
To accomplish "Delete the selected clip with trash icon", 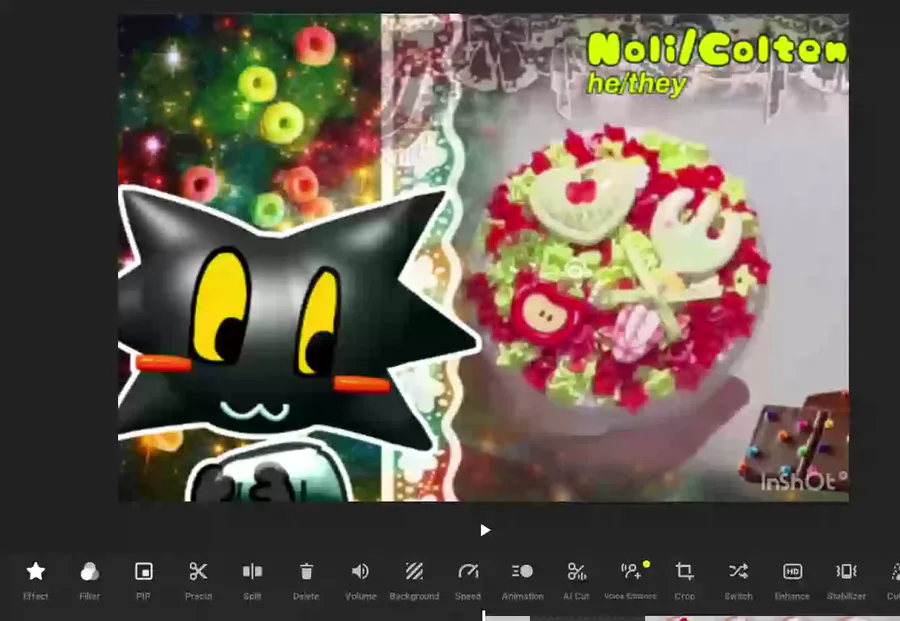I will coord(306,580).
